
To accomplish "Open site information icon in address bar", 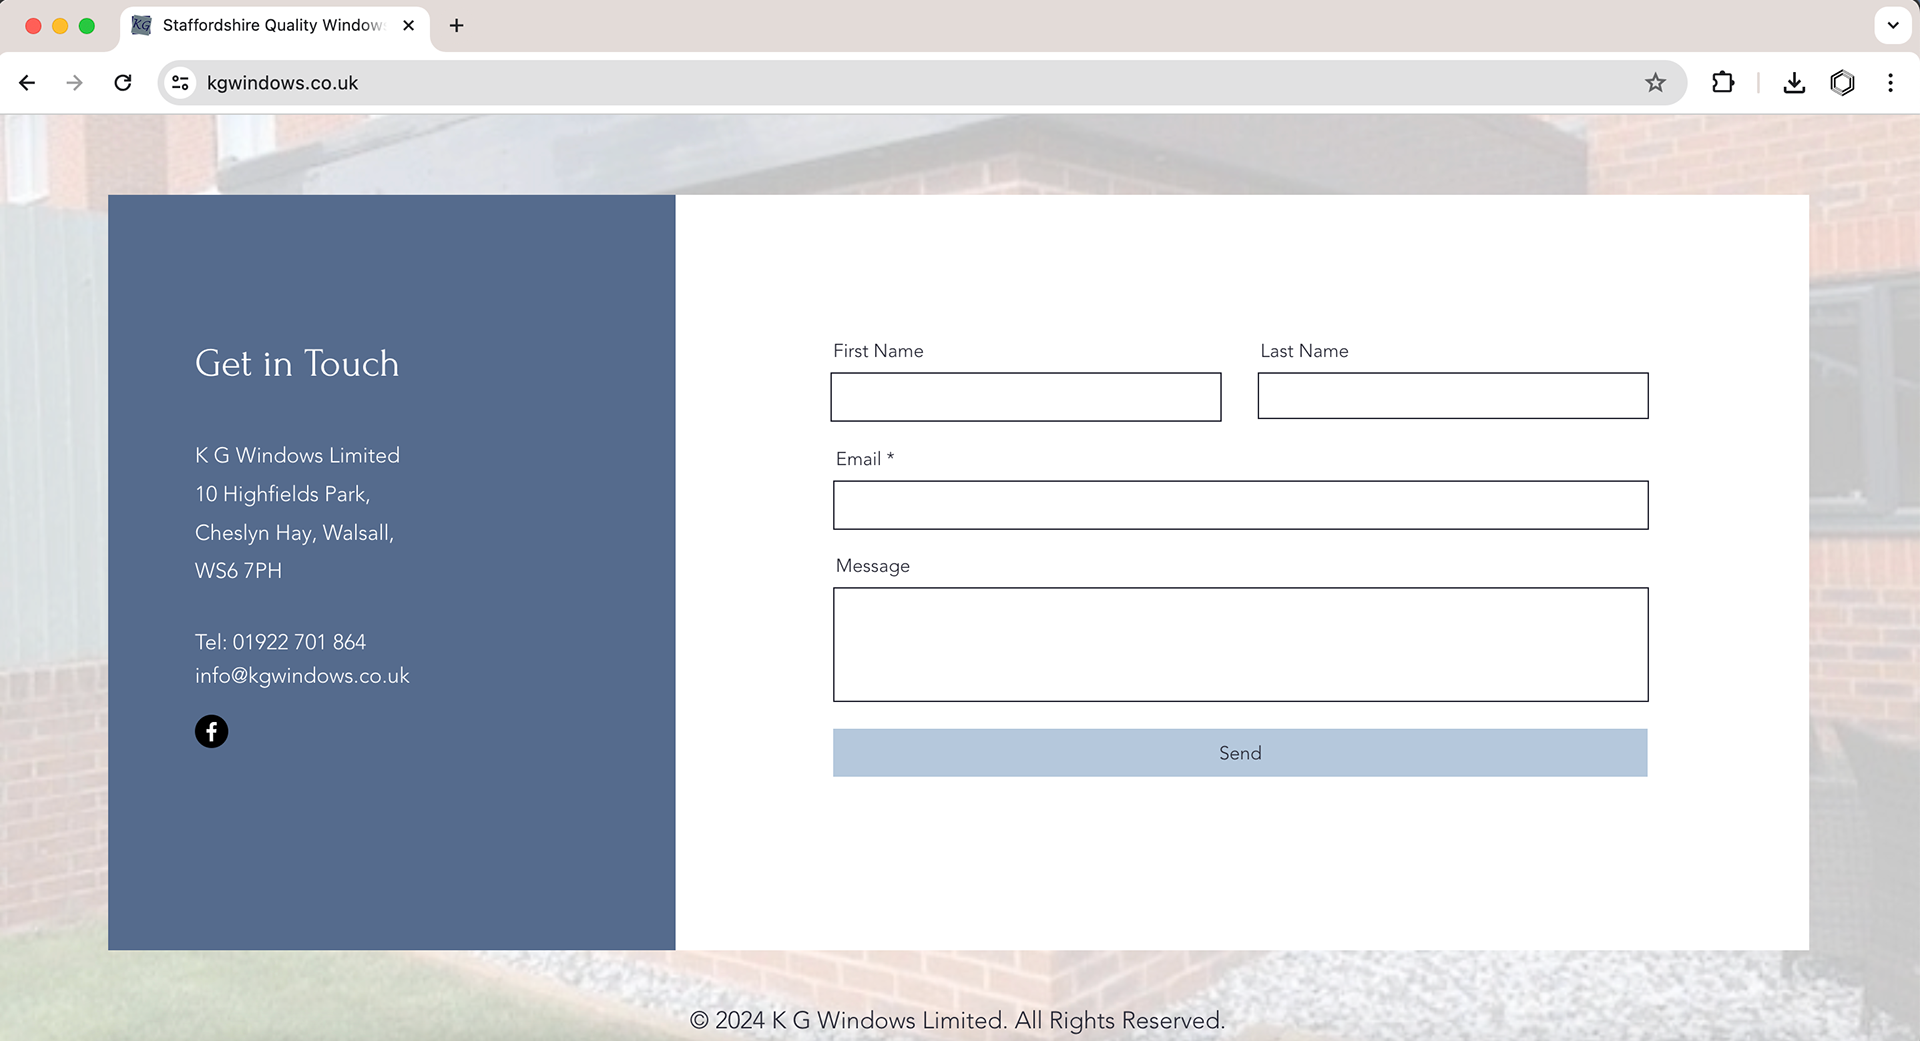I will [180, 83].
